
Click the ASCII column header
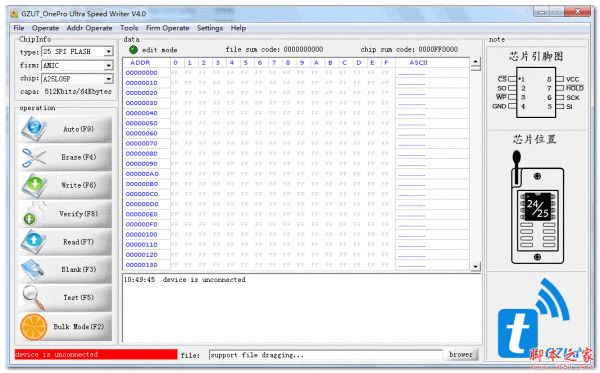pyautogui.click(x=418, y=63)
